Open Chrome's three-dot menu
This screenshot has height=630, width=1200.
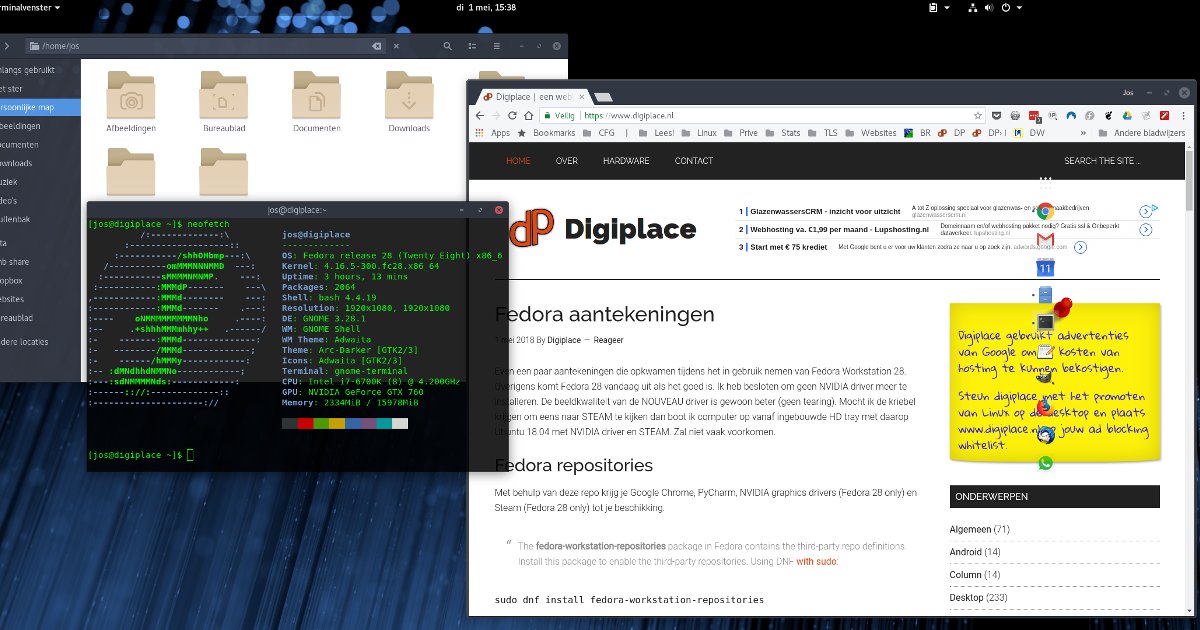1183,115
